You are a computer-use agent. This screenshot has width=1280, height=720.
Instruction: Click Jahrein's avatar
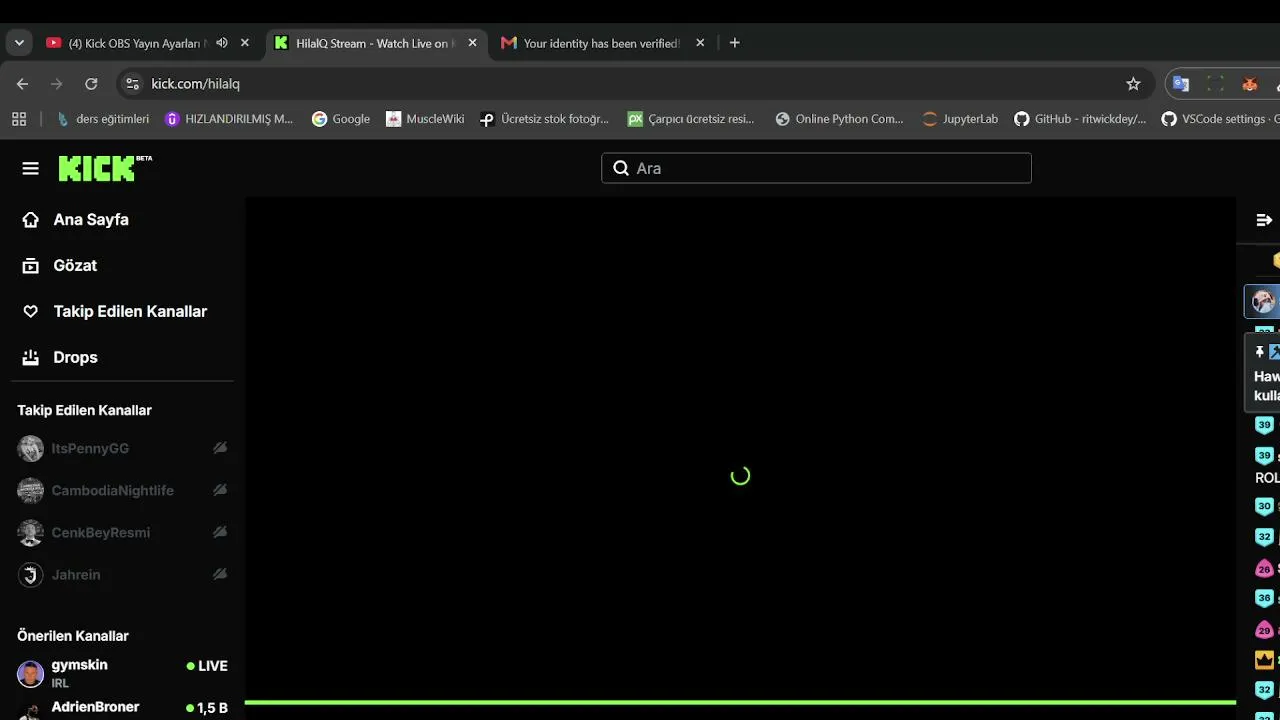tap(31, 574)
